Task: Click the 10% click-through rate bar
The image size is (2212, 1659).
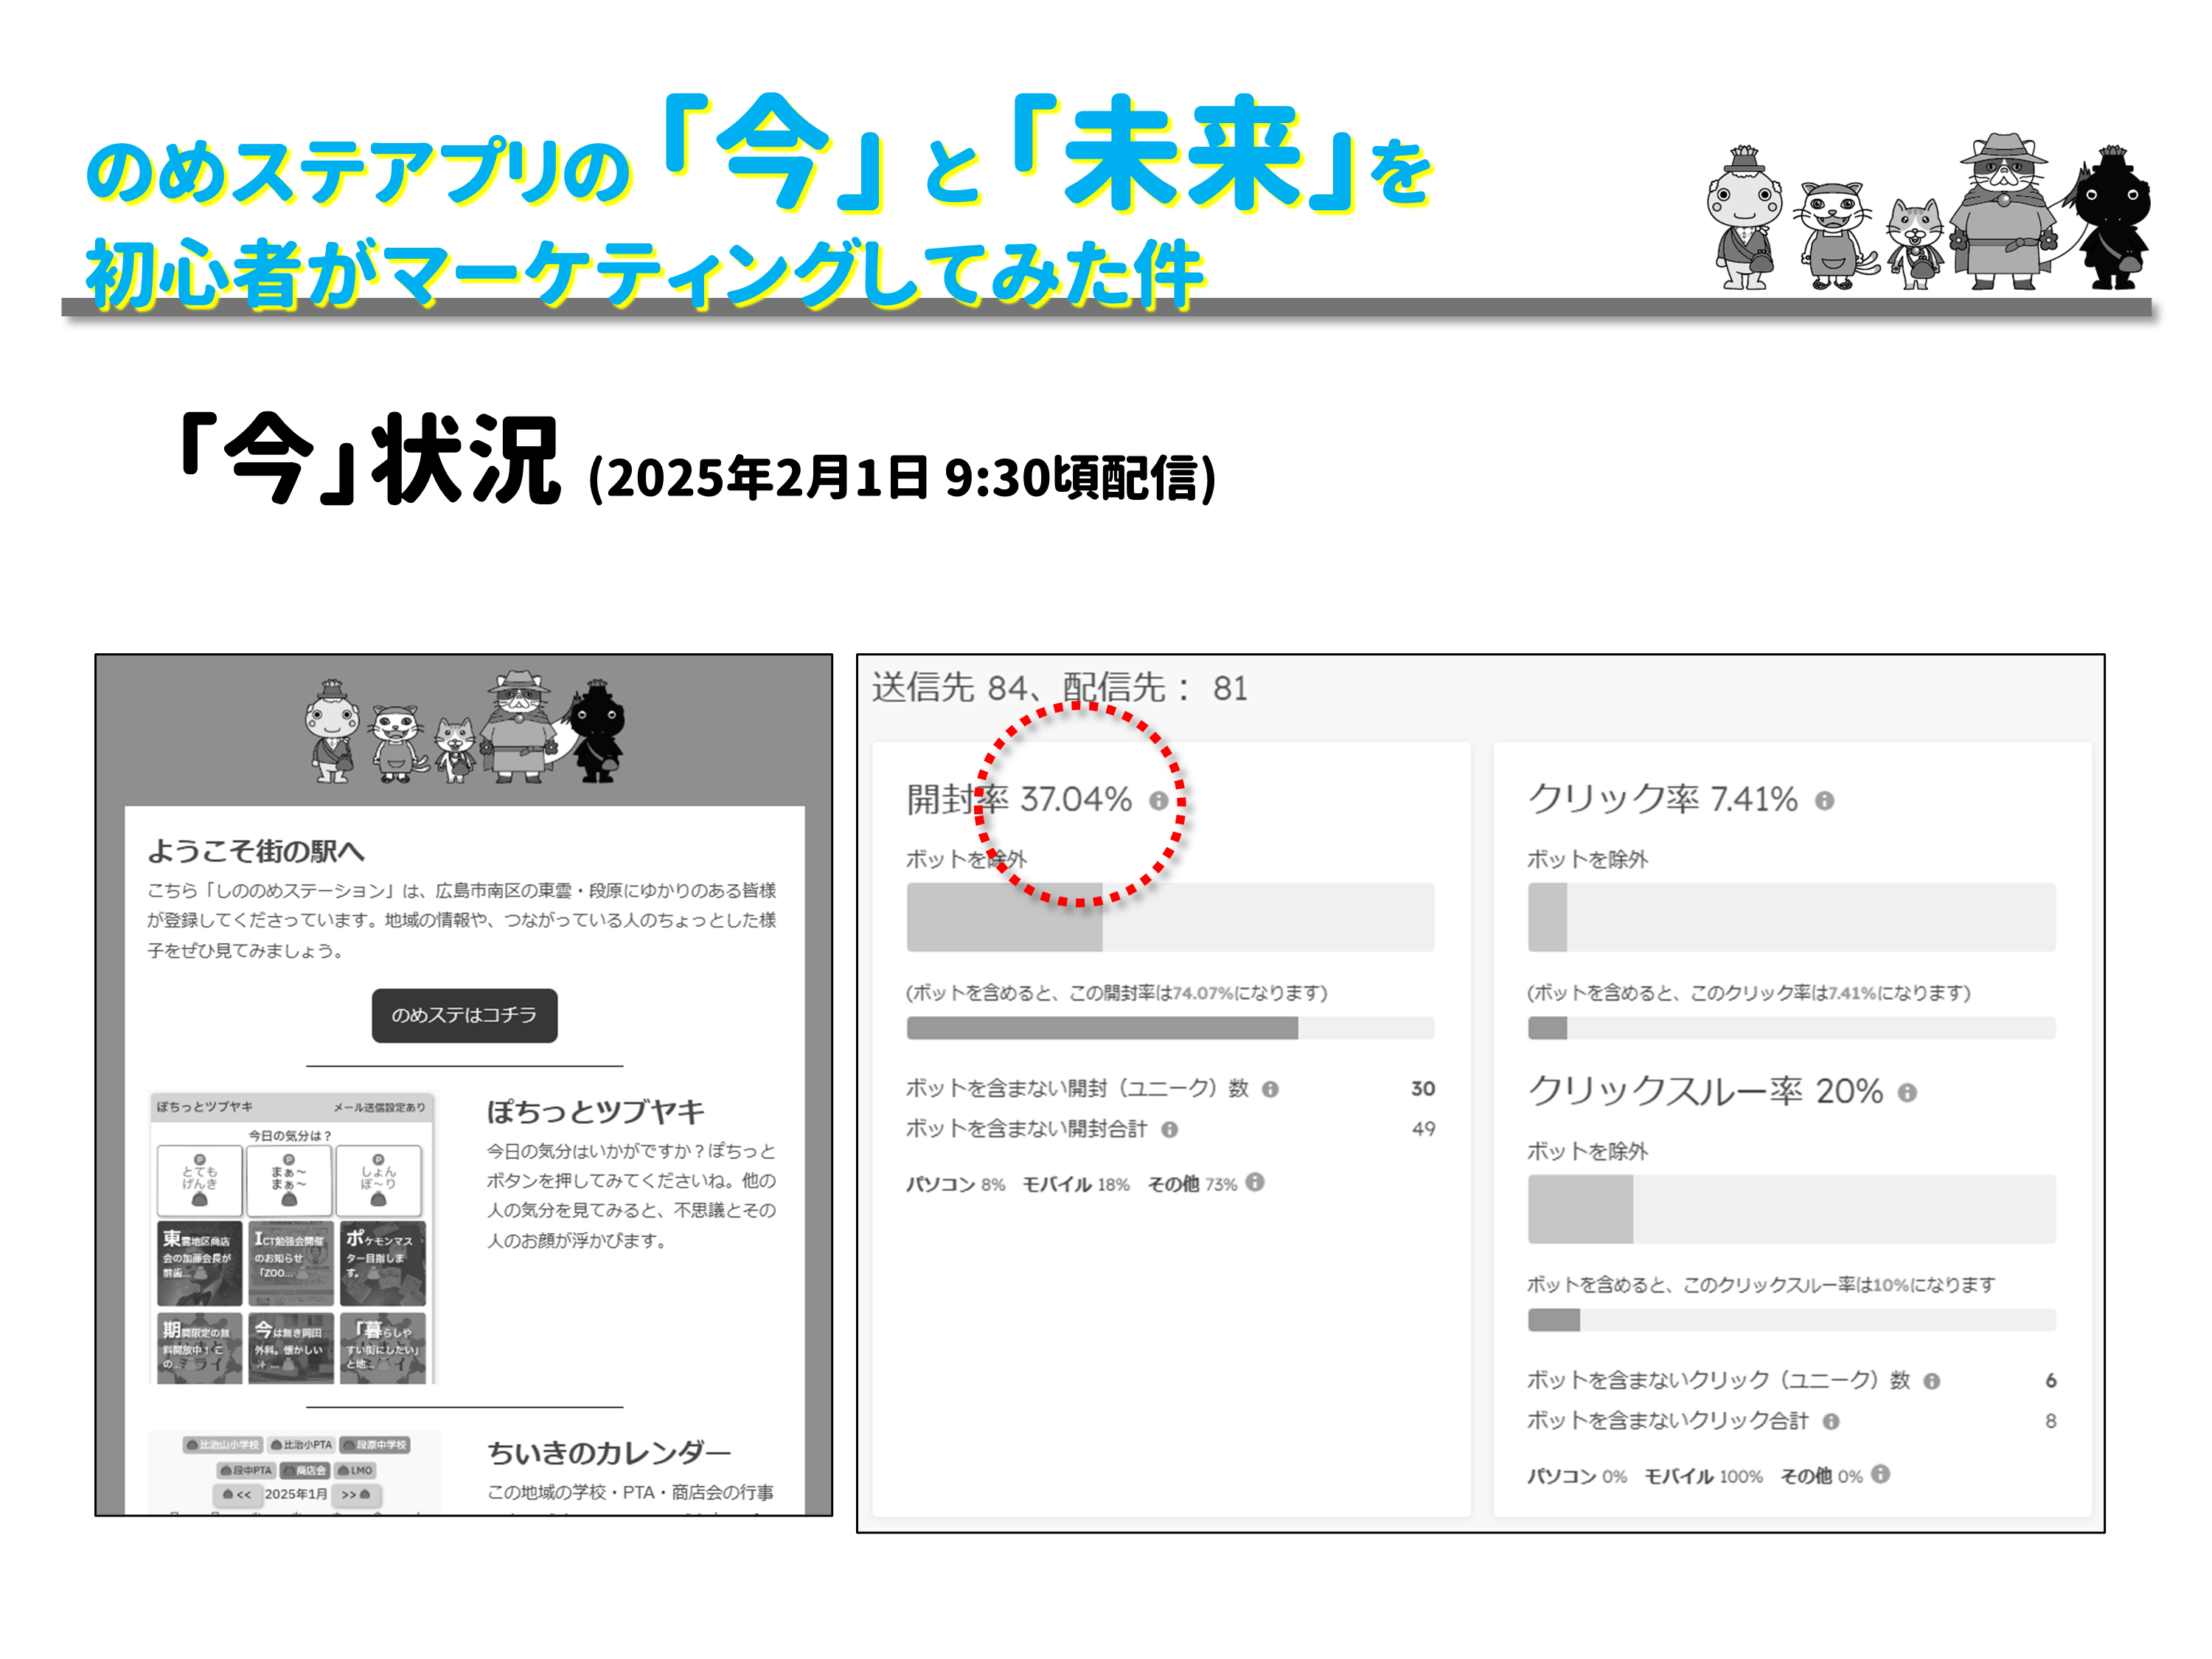Action: coord(1791,1320)
